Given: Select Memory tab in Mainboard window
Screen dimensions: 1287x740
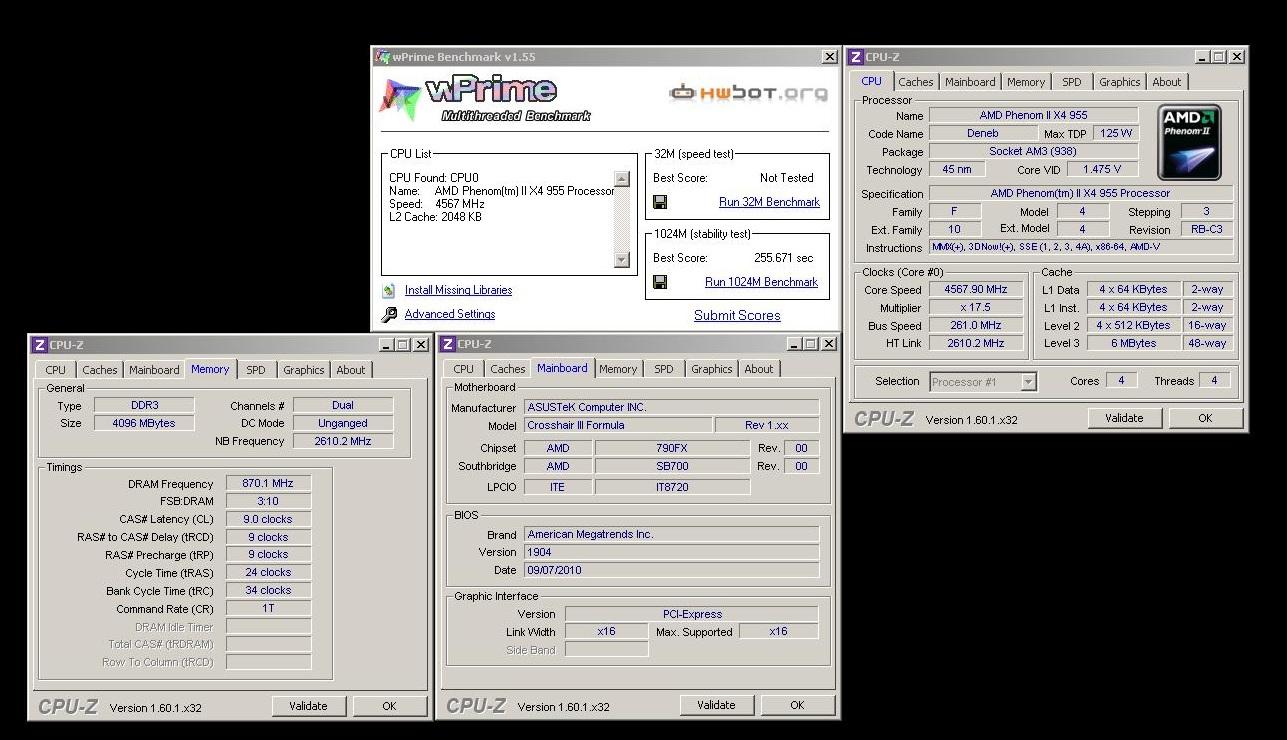Looking at the screenshot, I should point(618,369).
